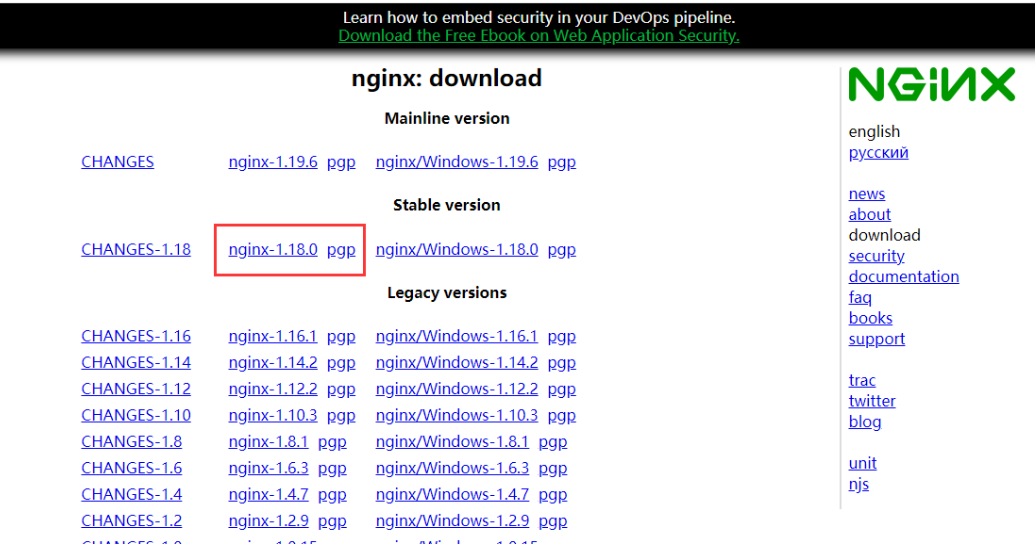
Task: Open pgp signature for nginx-1.12.2
Action: (341, 389)
